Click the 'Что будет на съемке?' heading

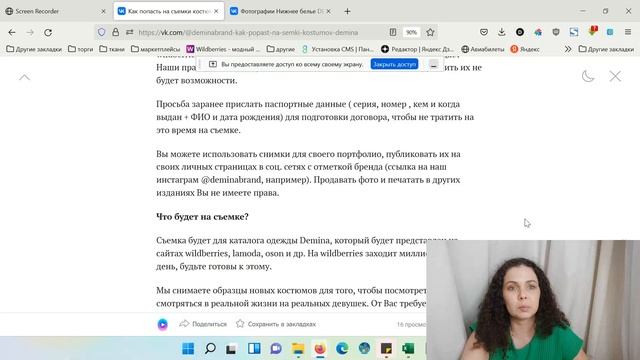tap(202, 217)
